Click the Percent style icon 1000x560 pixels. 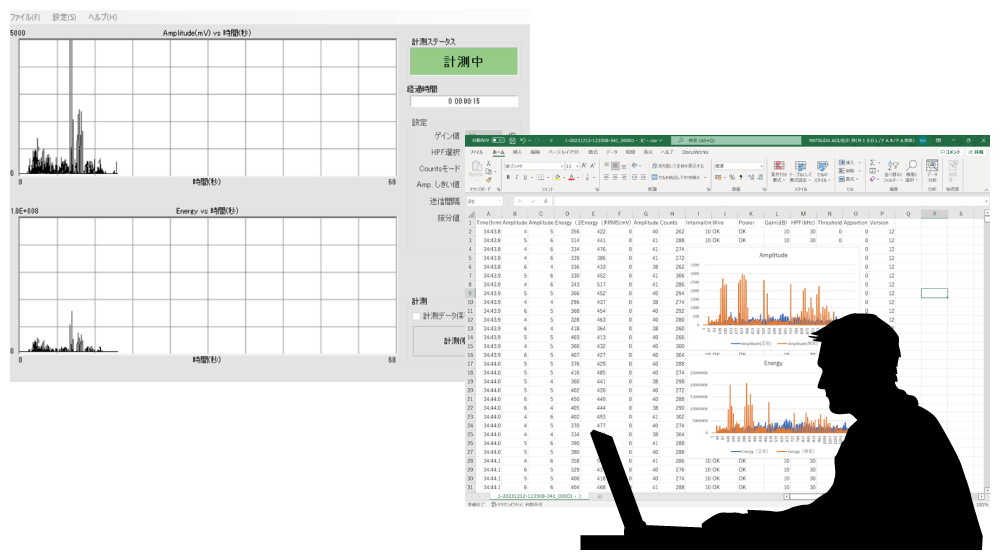(x=732, y=177)
